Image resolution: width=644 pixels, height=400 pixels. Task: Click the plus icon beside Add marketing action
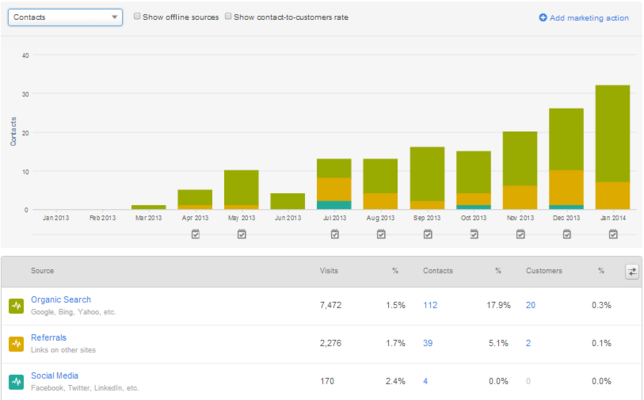coord(543,18)
